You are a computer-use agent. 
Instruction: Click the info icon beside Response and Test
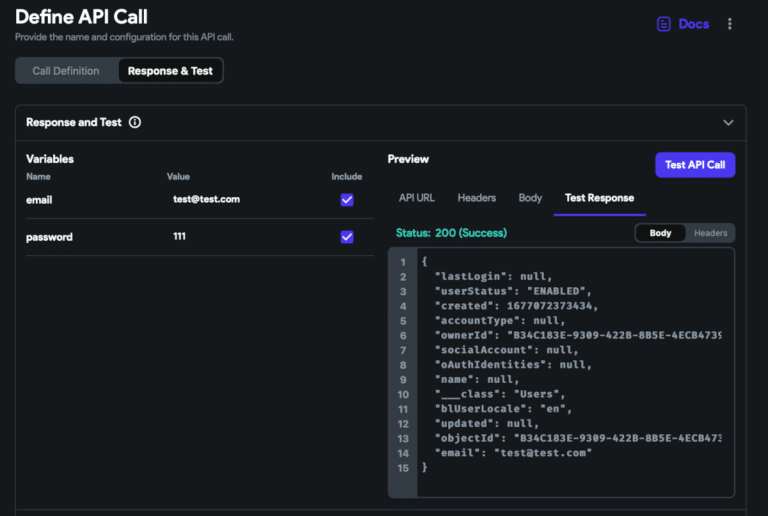pos(135,123)
